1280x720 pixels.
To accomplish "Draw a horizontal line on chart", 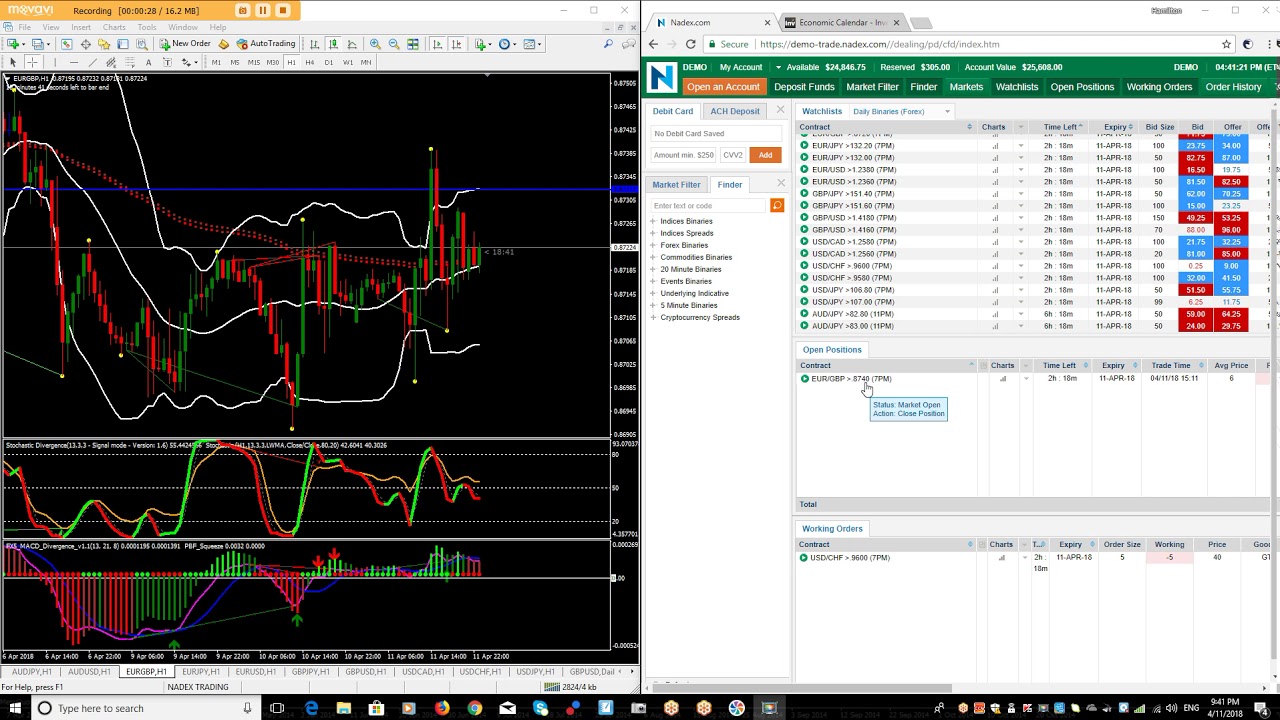I will [74, 62].
